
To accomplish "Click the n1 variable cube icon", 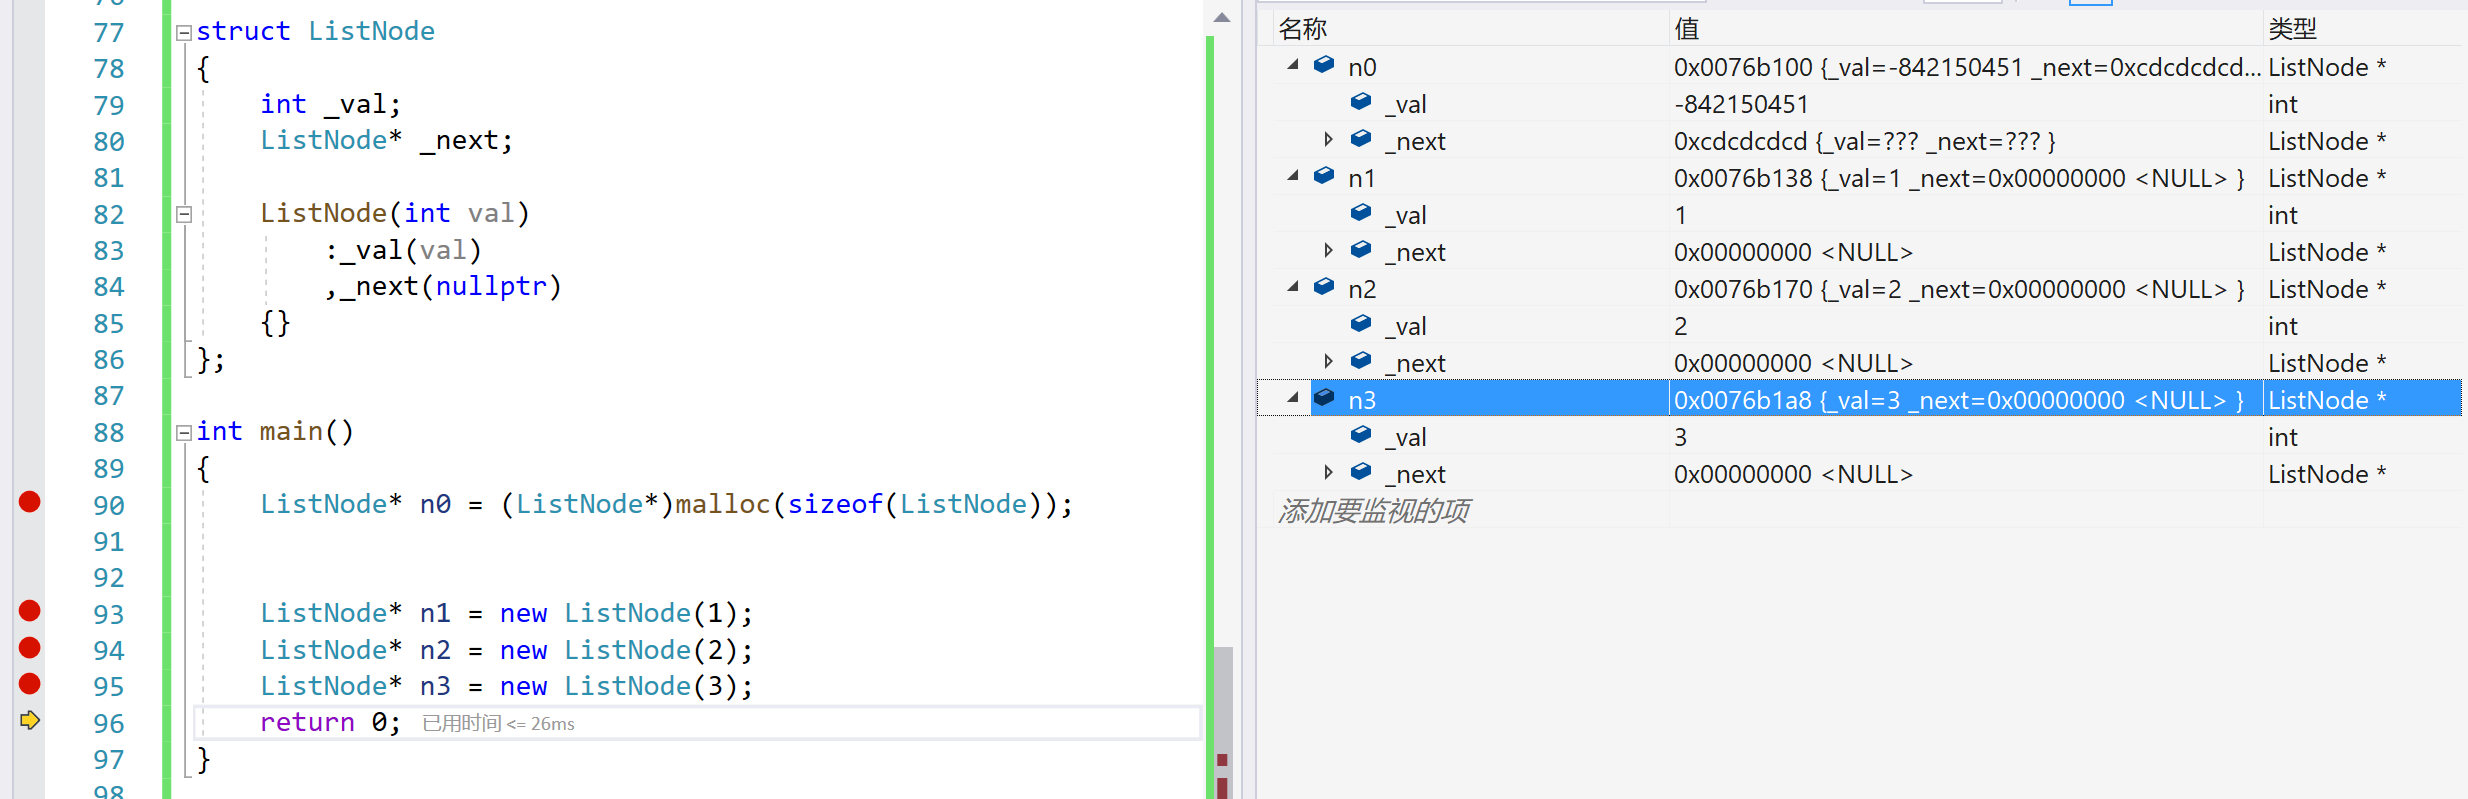I will [x=1324, y=176].
